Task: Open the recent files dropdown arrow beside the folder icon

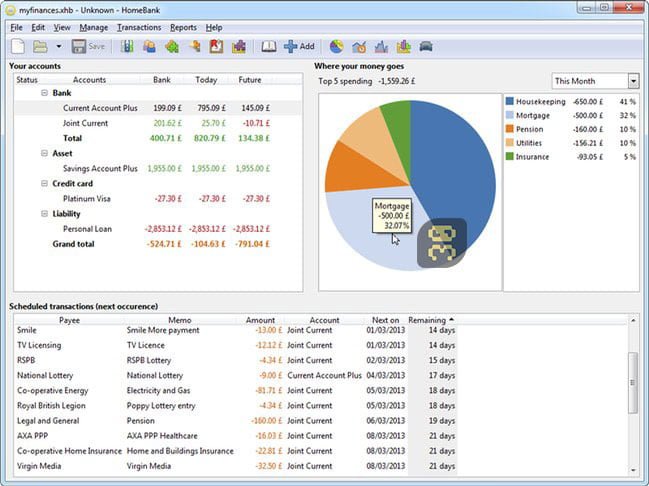Action: [x=59, y=46]
